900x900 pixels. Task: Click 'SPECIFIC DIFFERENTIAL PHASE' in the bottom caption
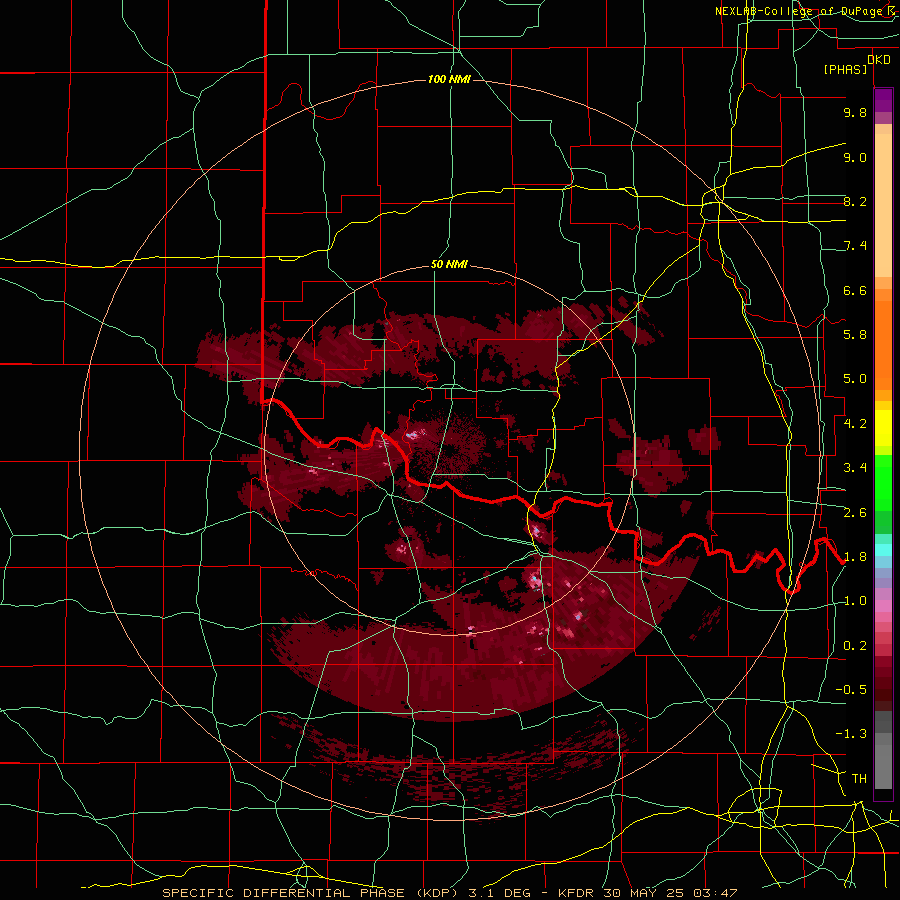pos(283,893)
